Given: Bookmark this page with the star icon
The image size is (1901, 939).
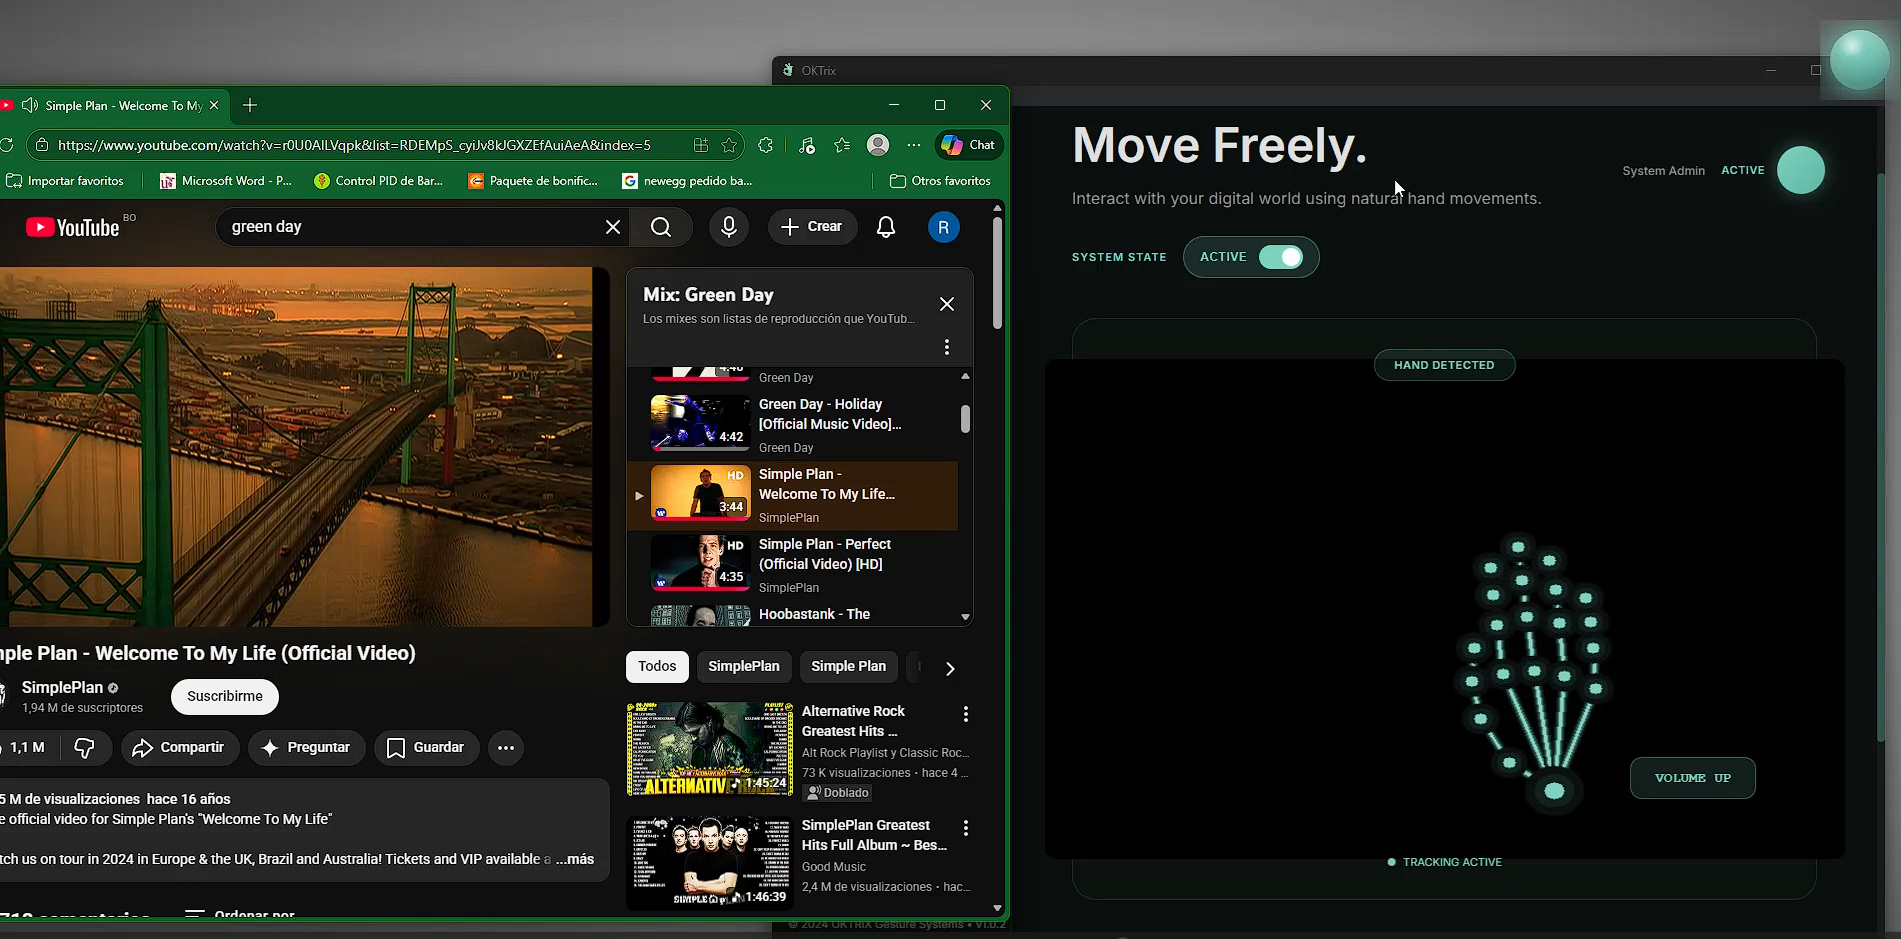Looking at the screenshot, I should [729, 145].
